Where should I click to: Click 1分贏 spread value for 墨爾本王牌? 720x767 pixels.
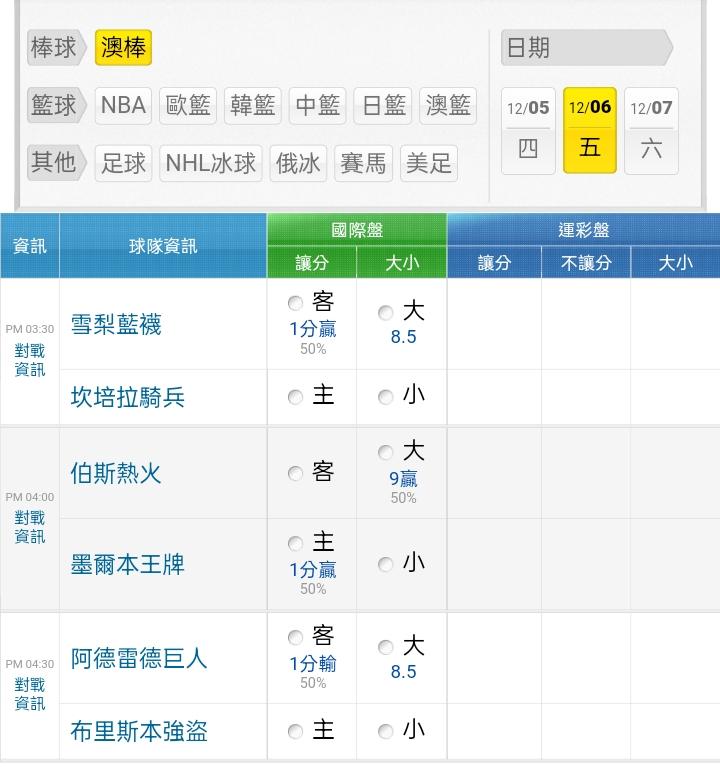point(313,570)
